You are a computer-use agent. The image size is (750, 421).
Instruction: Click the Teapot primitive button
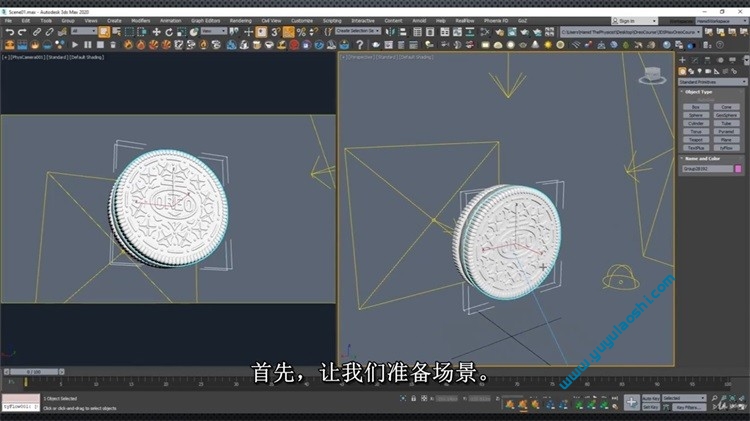696,140
